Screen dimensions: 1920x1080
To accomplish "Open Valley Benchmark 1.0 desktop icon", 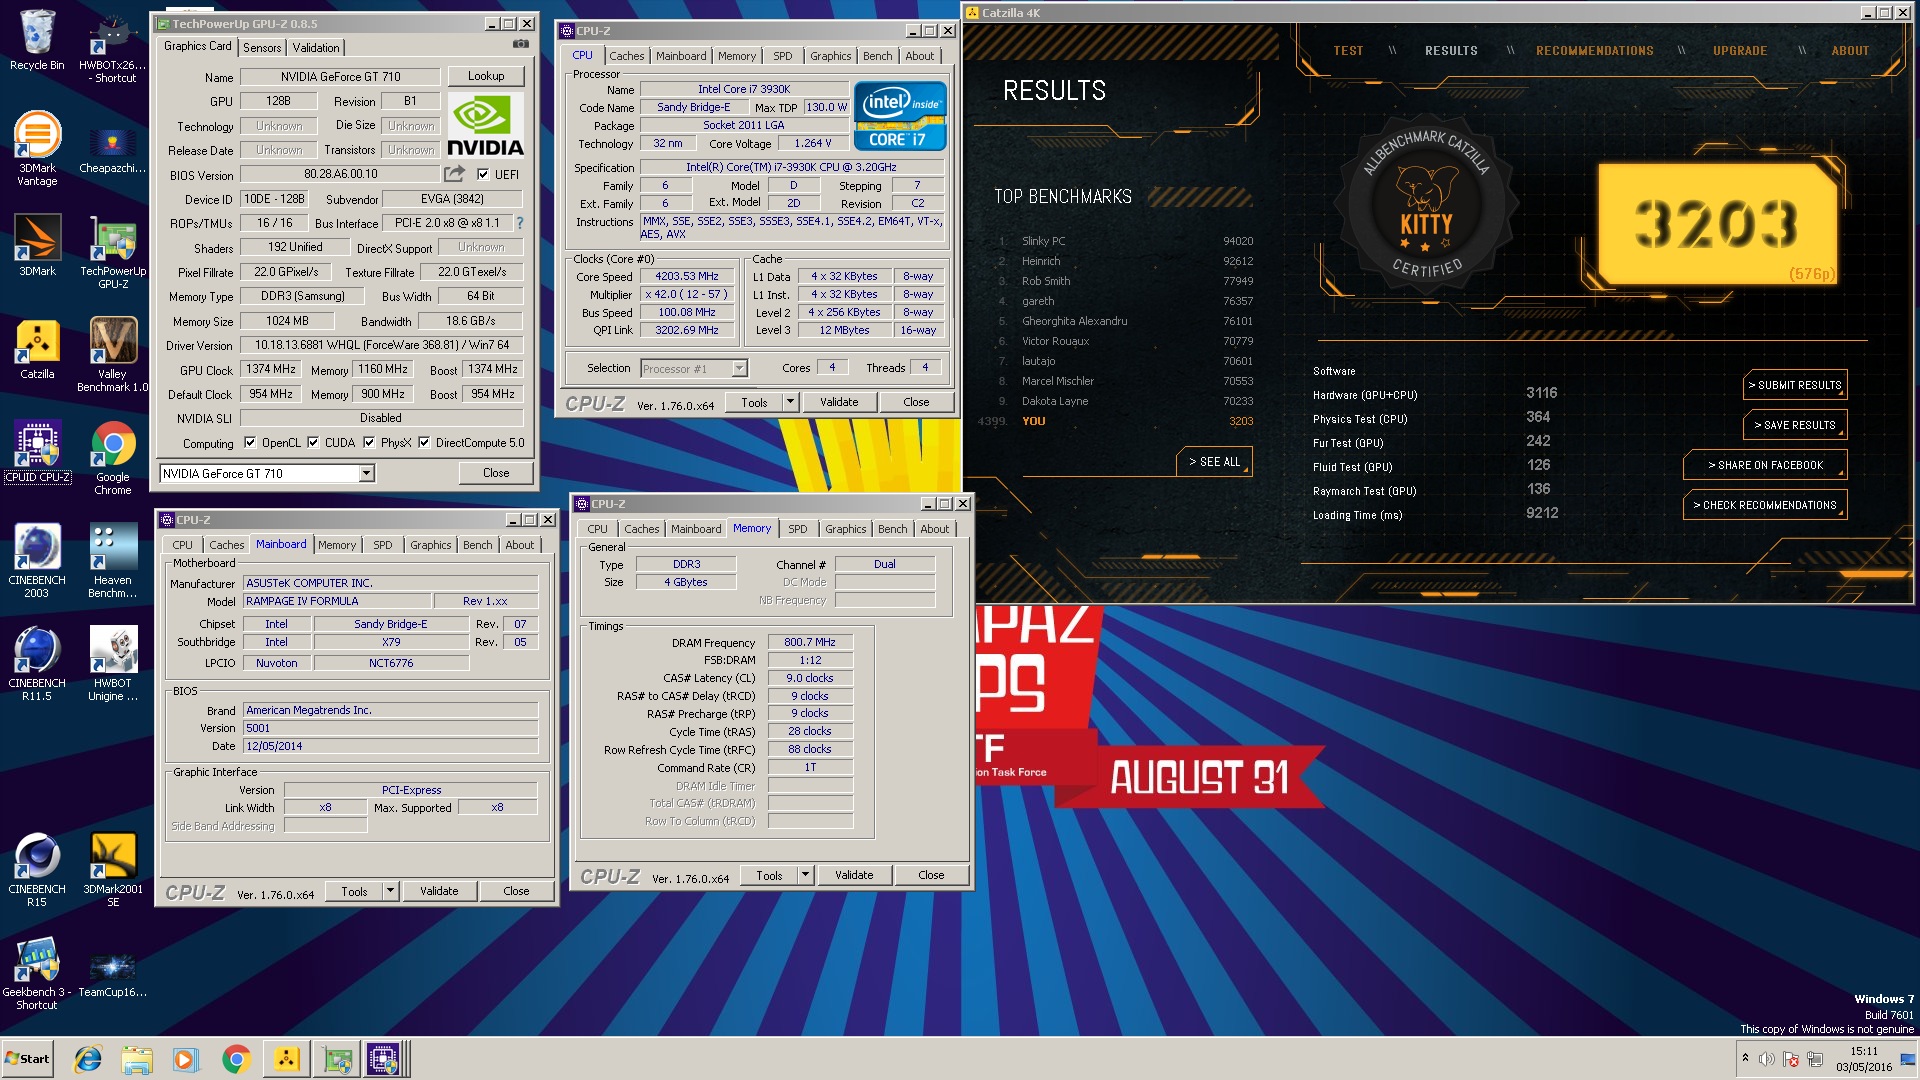I will pyautogui.click(x=113, y=355).
